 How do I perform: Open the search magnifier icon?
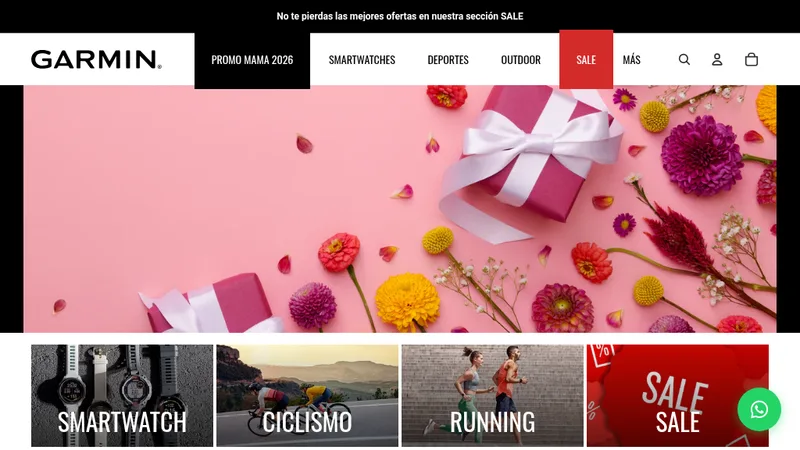pos(684,60)
